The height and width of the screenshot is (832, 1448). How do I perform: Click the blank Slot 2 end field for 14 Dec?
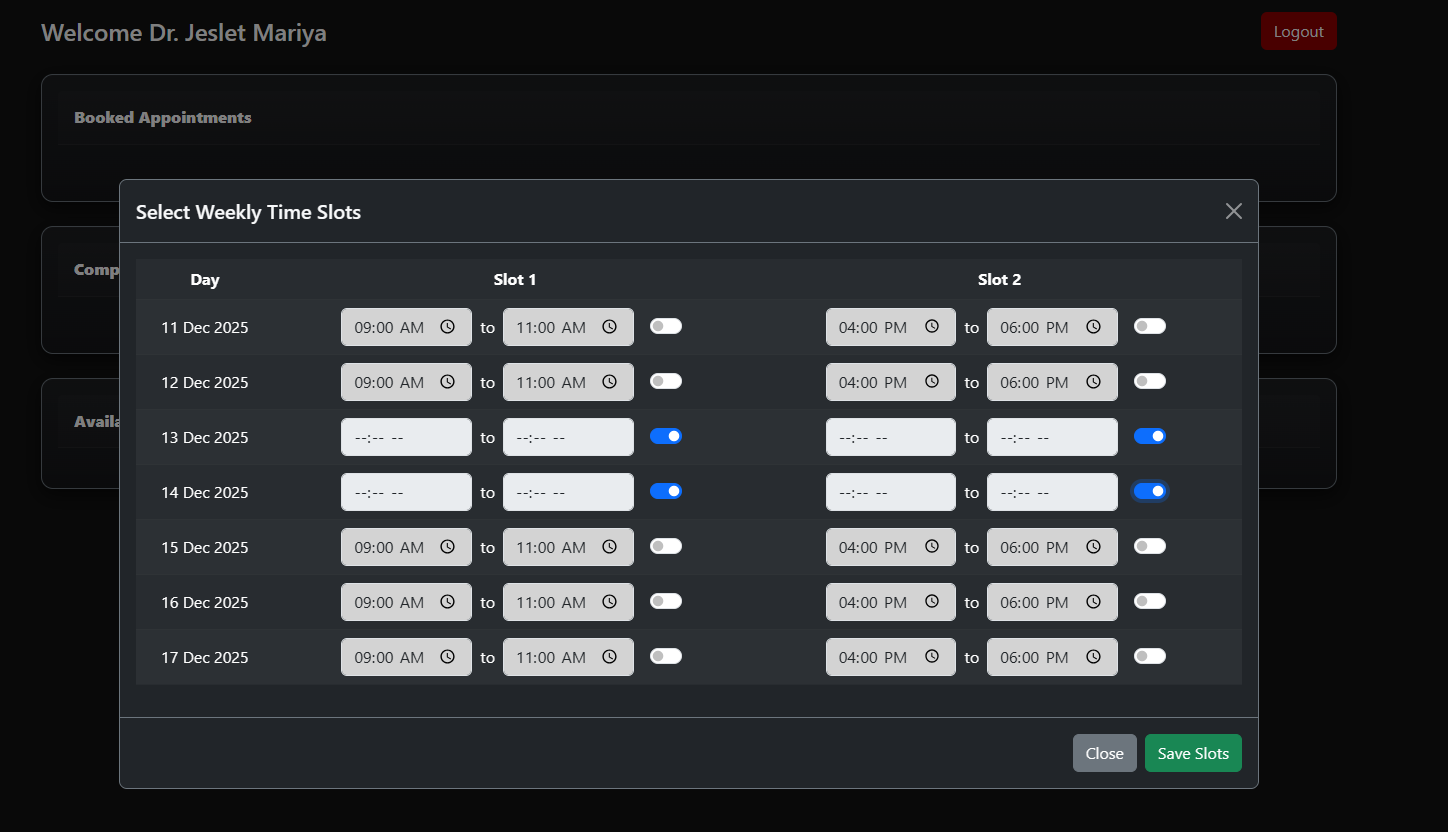[1052, 492]
